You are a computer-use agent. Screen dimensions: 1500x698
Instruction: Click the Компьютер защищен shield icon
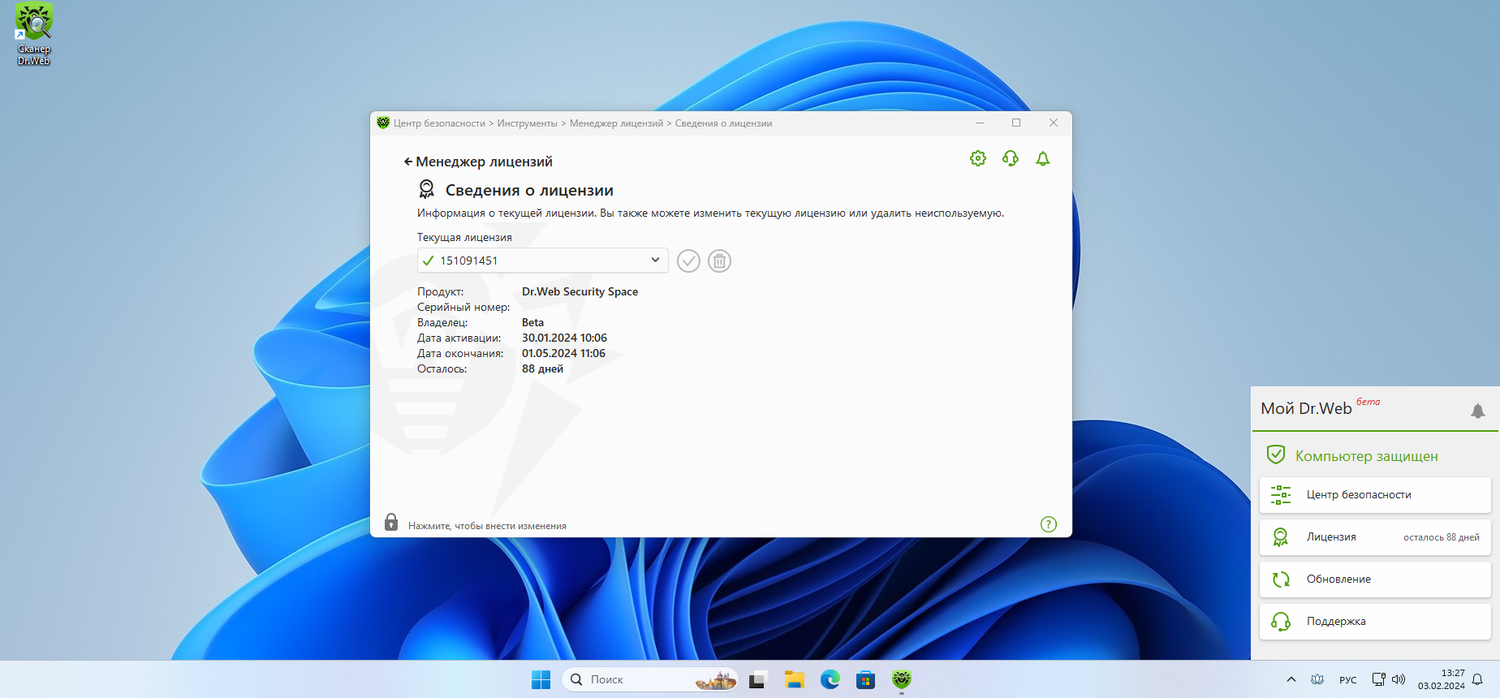(1276, 455)
